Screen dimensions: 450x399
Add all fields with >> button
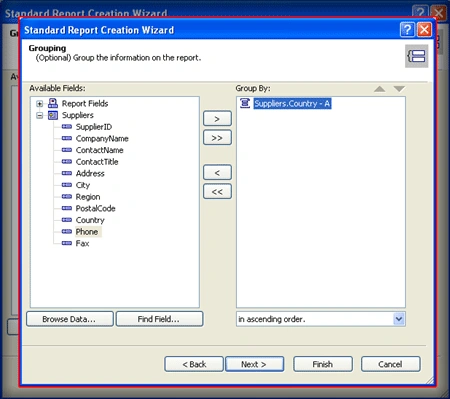point(217,138)
